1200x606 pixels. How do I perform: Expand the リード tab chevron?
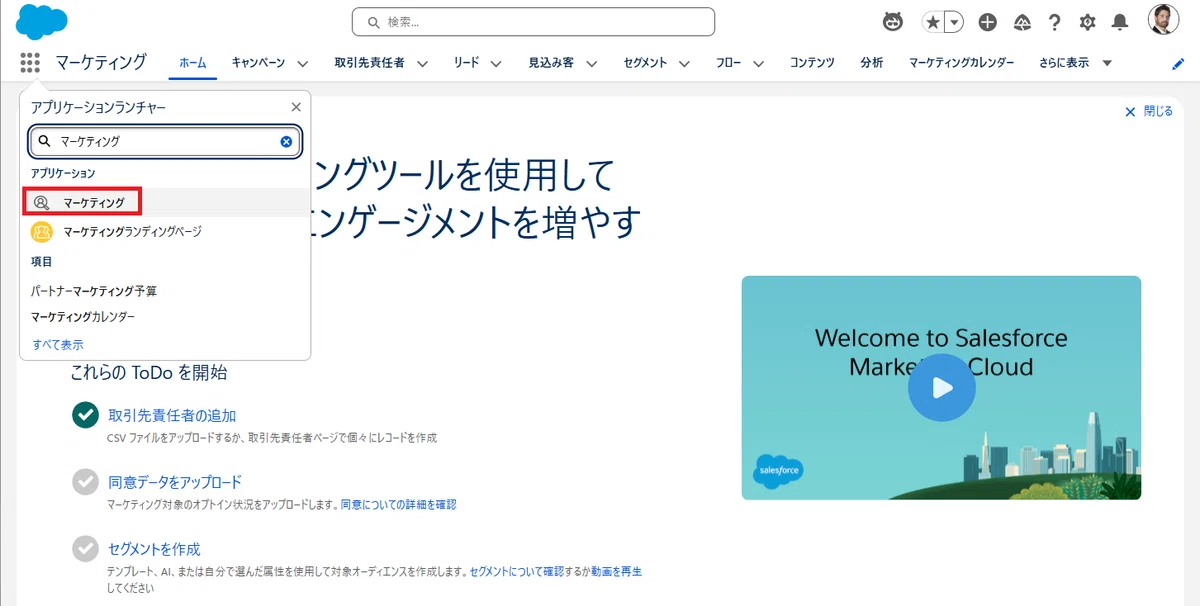(497, 64)
